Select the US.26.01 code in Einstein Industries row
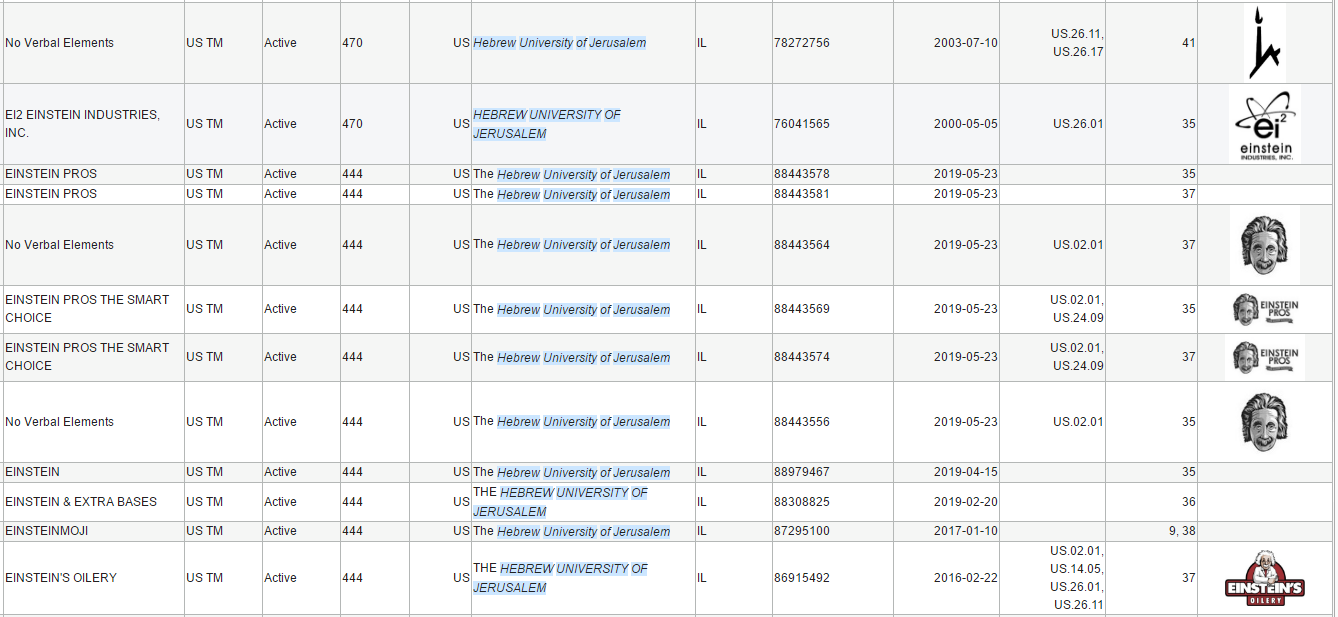1338x617 pixels. (x=1078, y=124)
